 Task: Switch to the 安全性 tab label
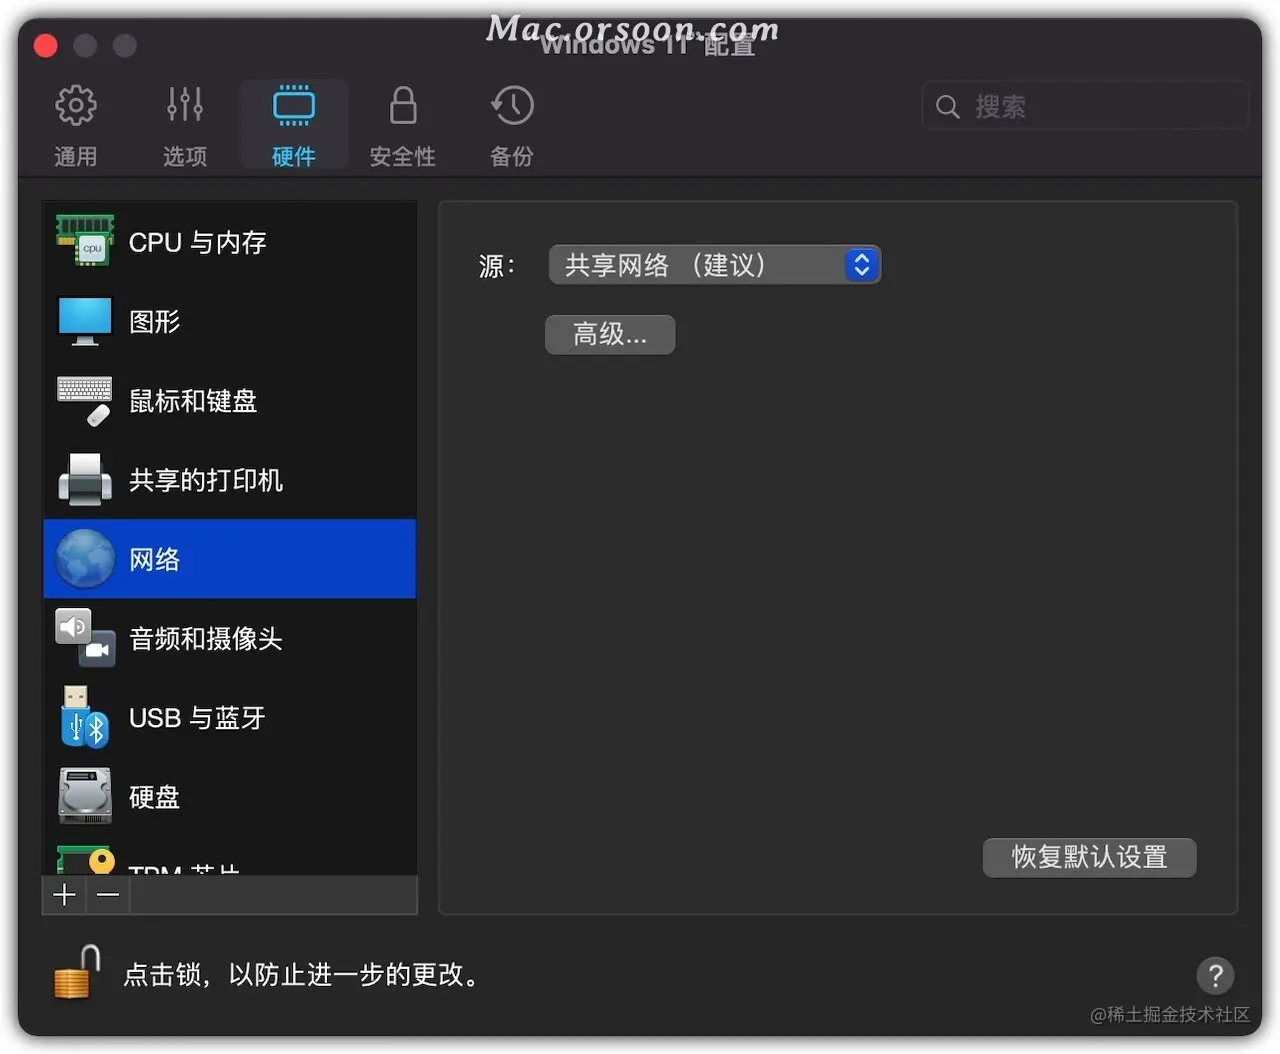[403, 156]
